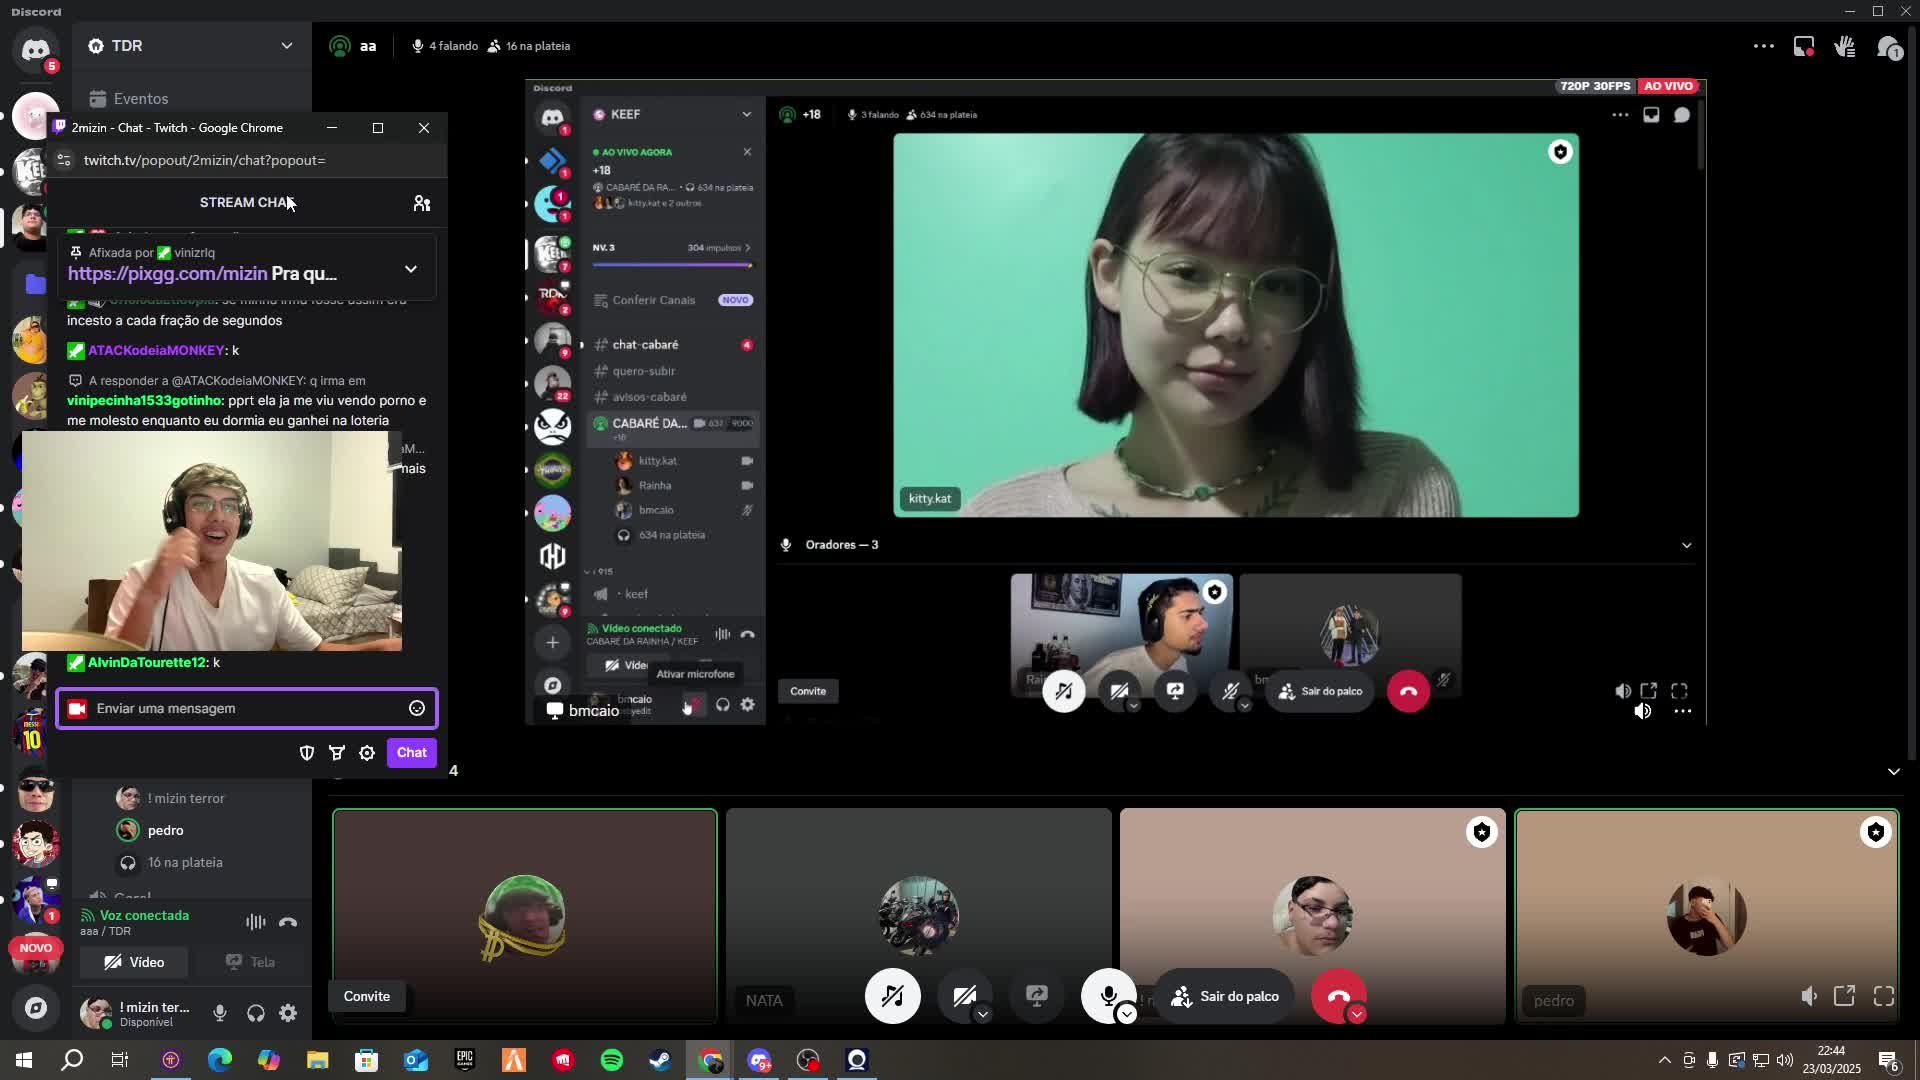Open Twitch chat settings gear
The height and width of the screenshot is (1080, 1920).
(367, 753)
